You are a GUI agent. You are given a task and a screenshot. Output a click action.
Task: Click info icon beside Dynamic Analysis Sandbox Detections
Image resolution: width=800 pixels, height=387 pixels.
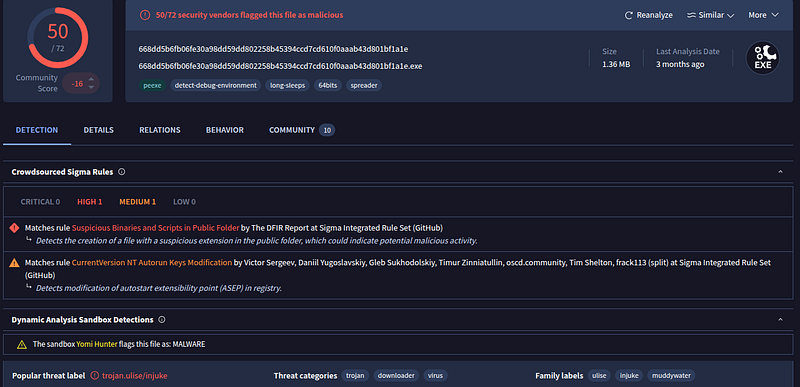click(162, 320)
